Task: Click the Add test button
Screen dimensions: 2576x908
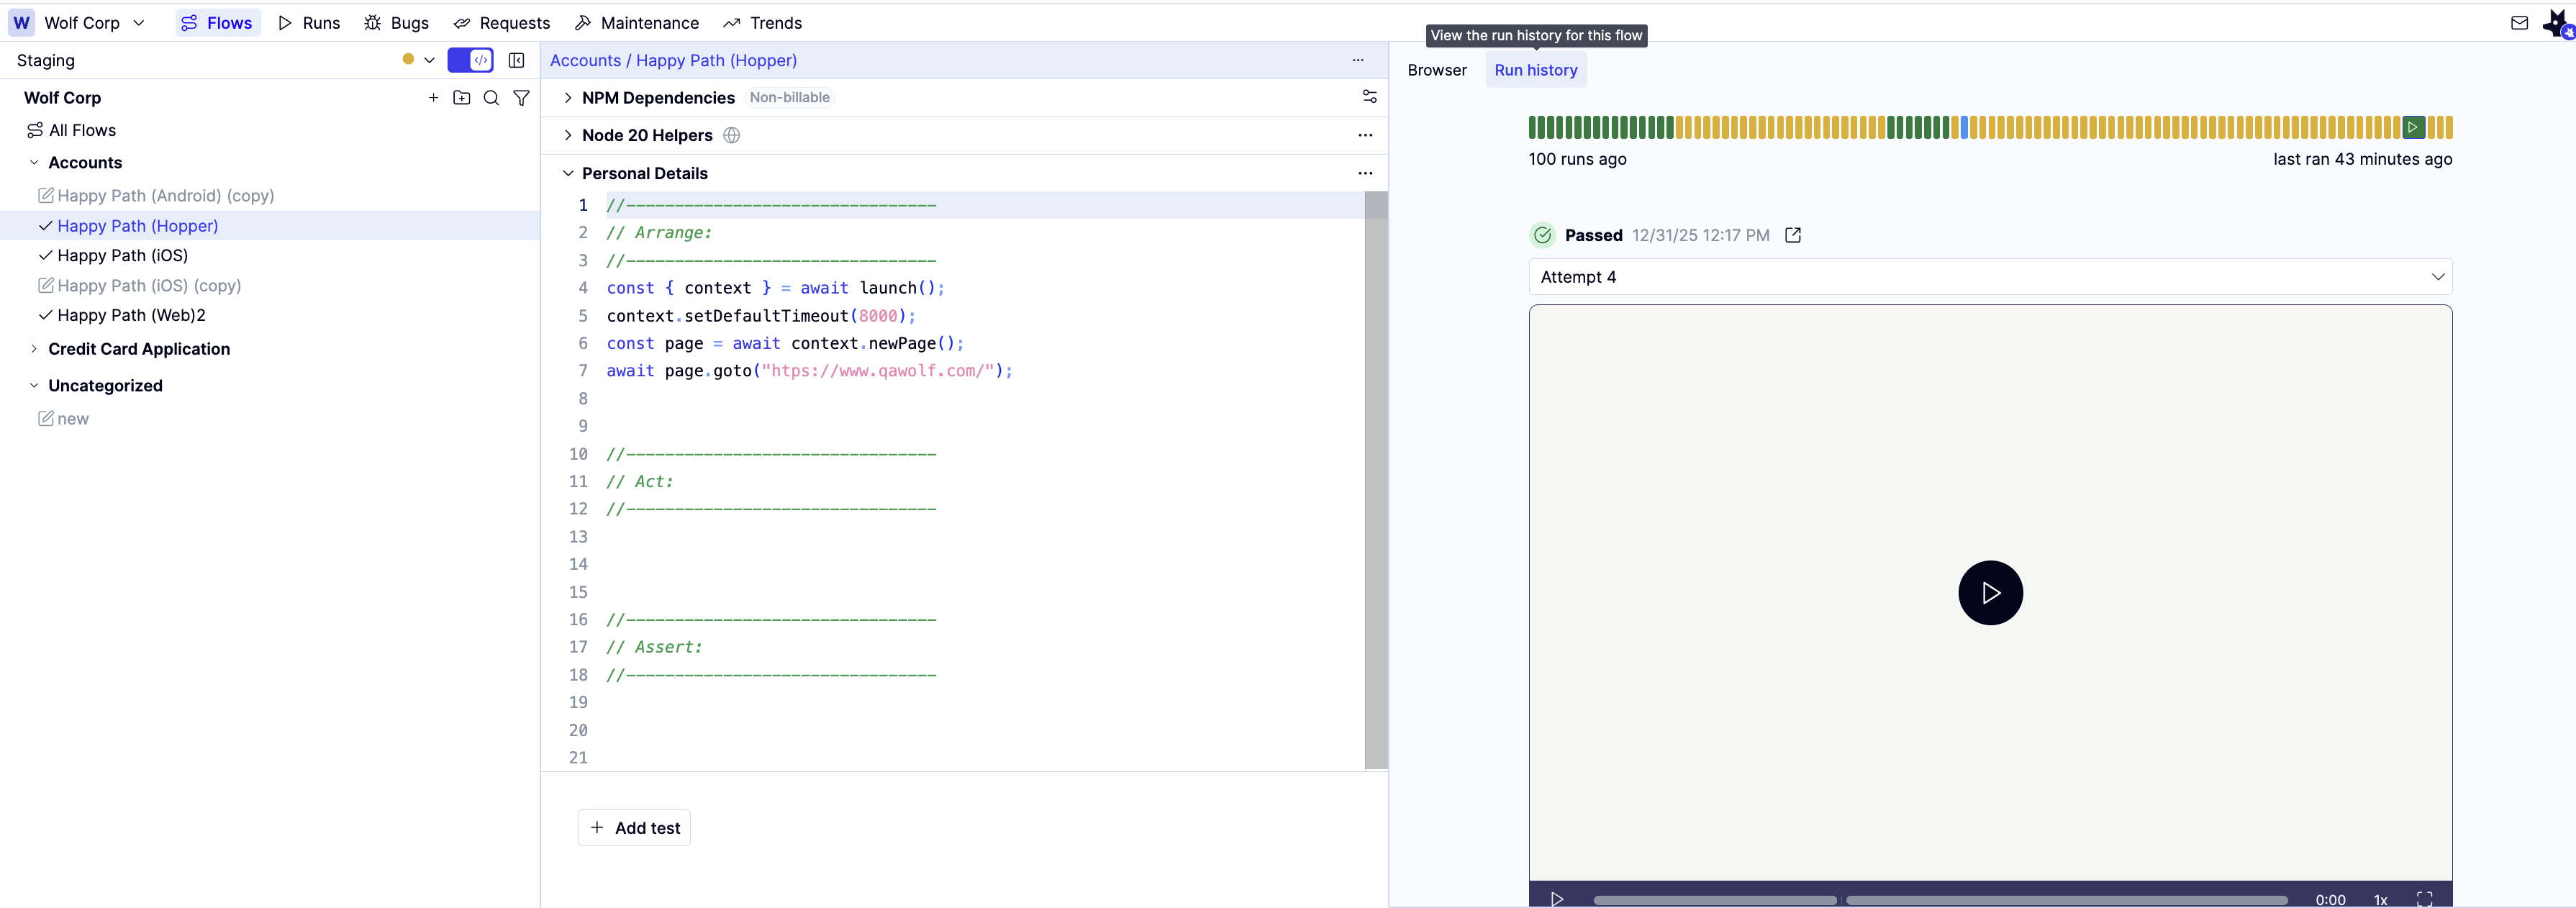Action: click(x=634, y=828)
